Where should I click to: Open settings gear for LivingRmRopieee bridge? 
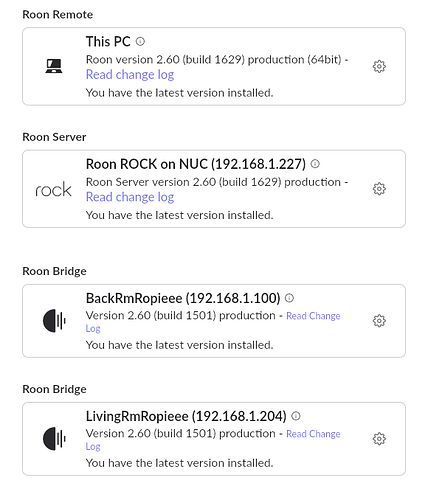click(x=379, y=439)
